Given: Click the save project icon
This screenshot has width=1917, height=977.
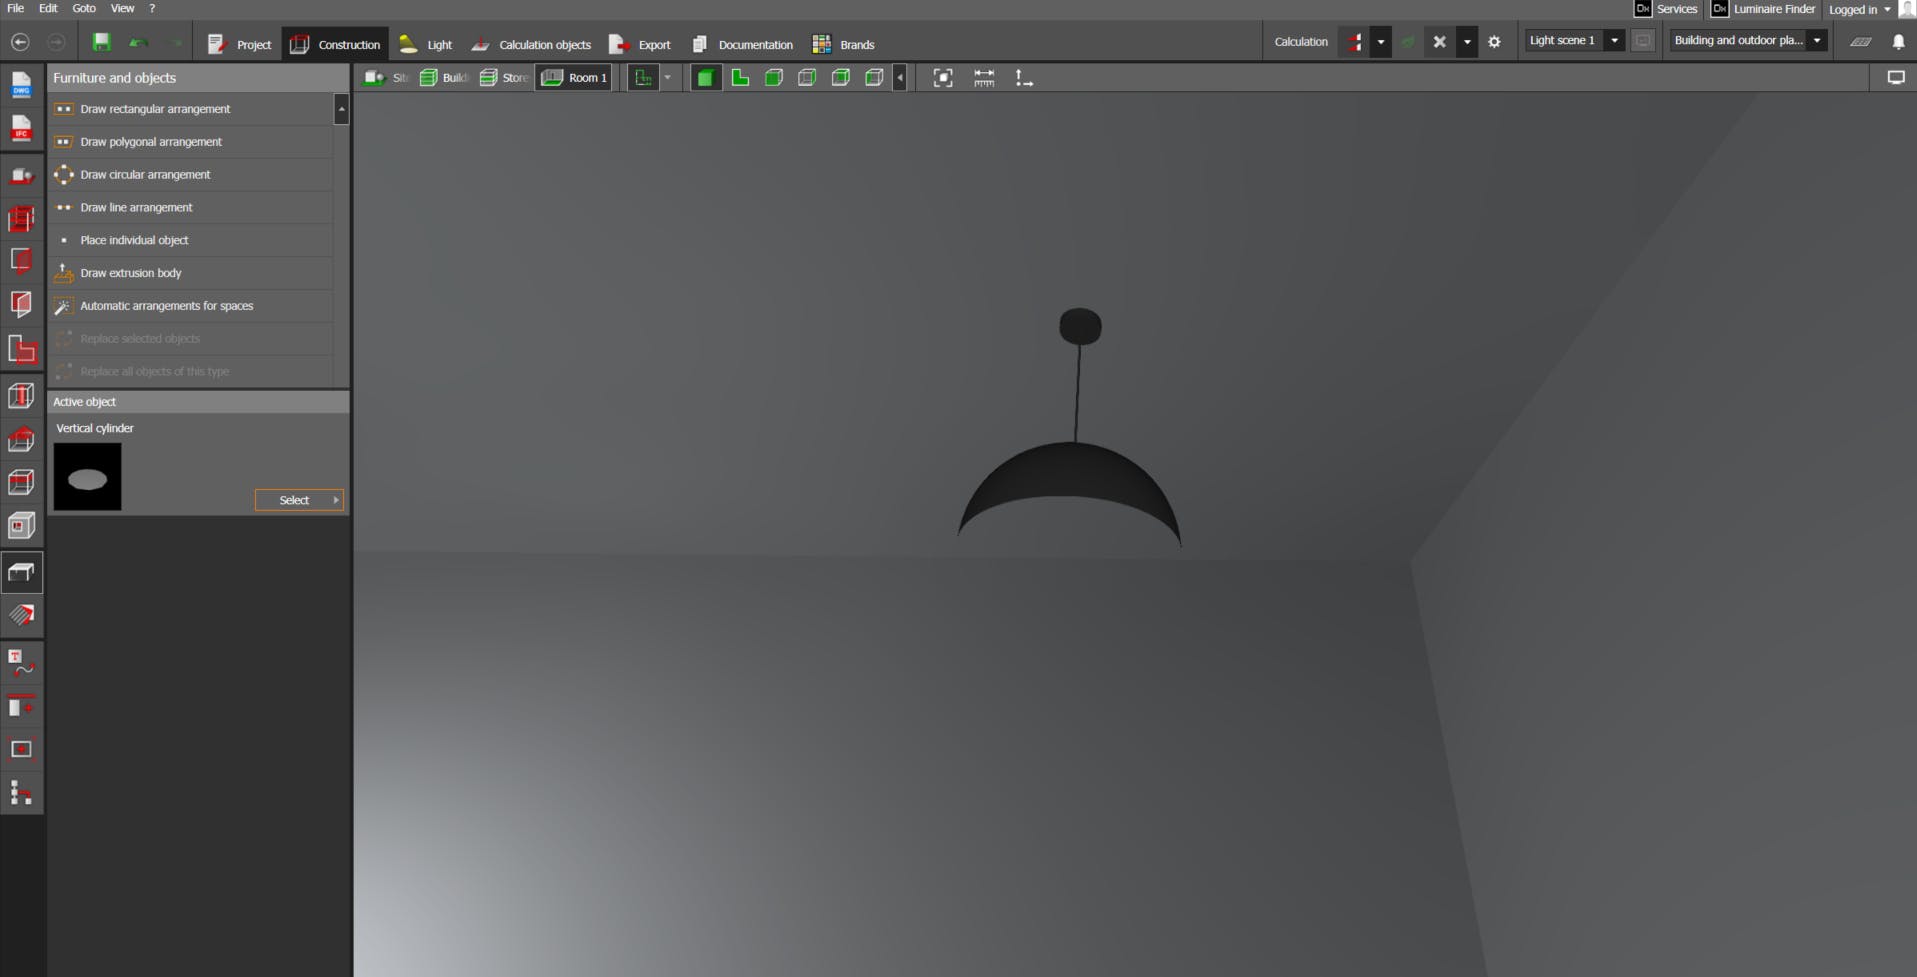Looking at the screenshot, I should click(101, 42).
